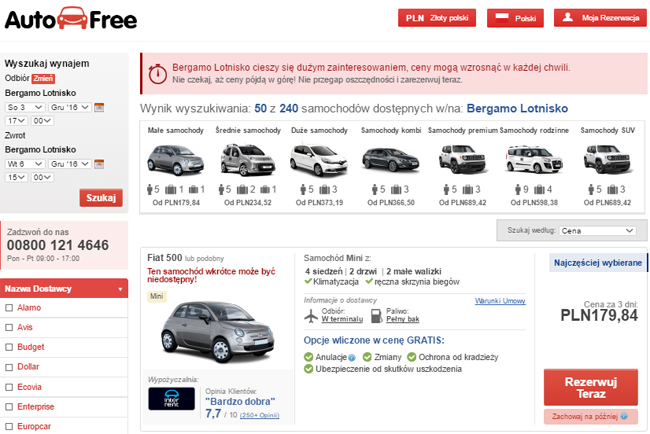
Task: Select the Małe samochody car category
Action: [x=176, y=158]
